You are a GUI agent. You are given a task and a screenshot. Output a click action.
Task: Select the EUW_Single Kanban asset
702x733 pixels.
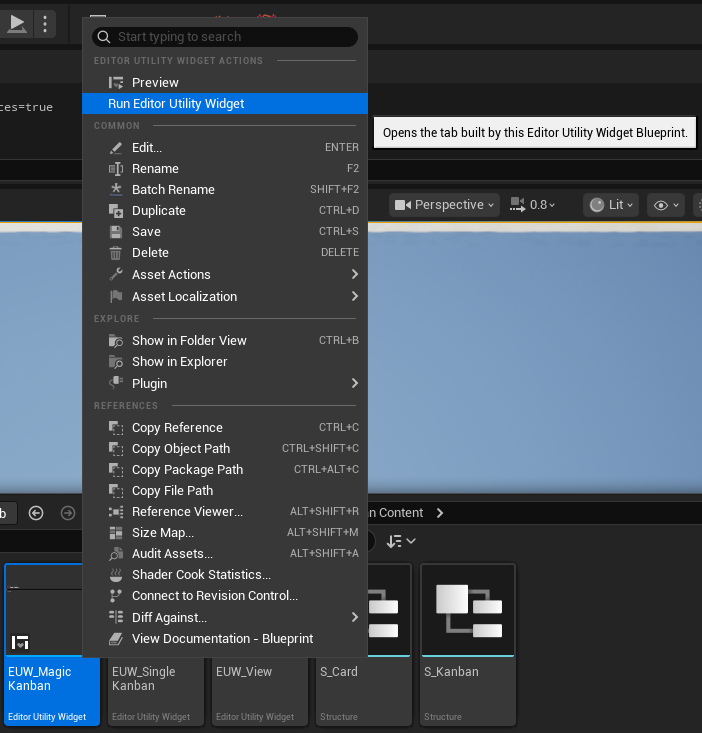(x=156, y=691)
